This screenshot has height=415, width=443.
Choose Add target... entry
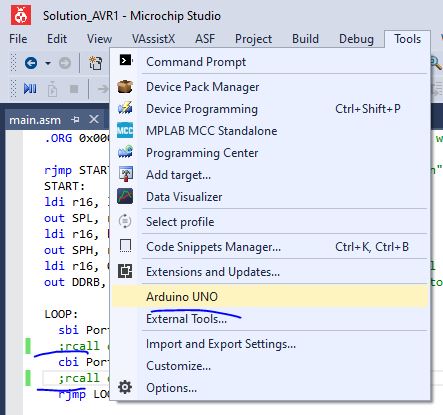pyautogui.click(x=270, y=175)
